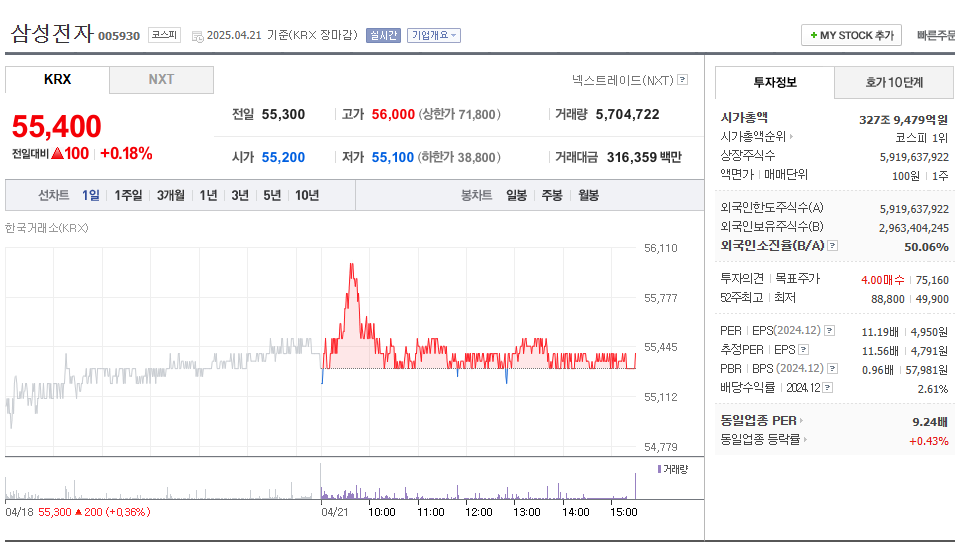Image resolution: width=955 pixels, height=542 pixels.
Task: Click the 동일업종 등락률 arrow link
Action: pyautogui.click(x=805, y=439)
